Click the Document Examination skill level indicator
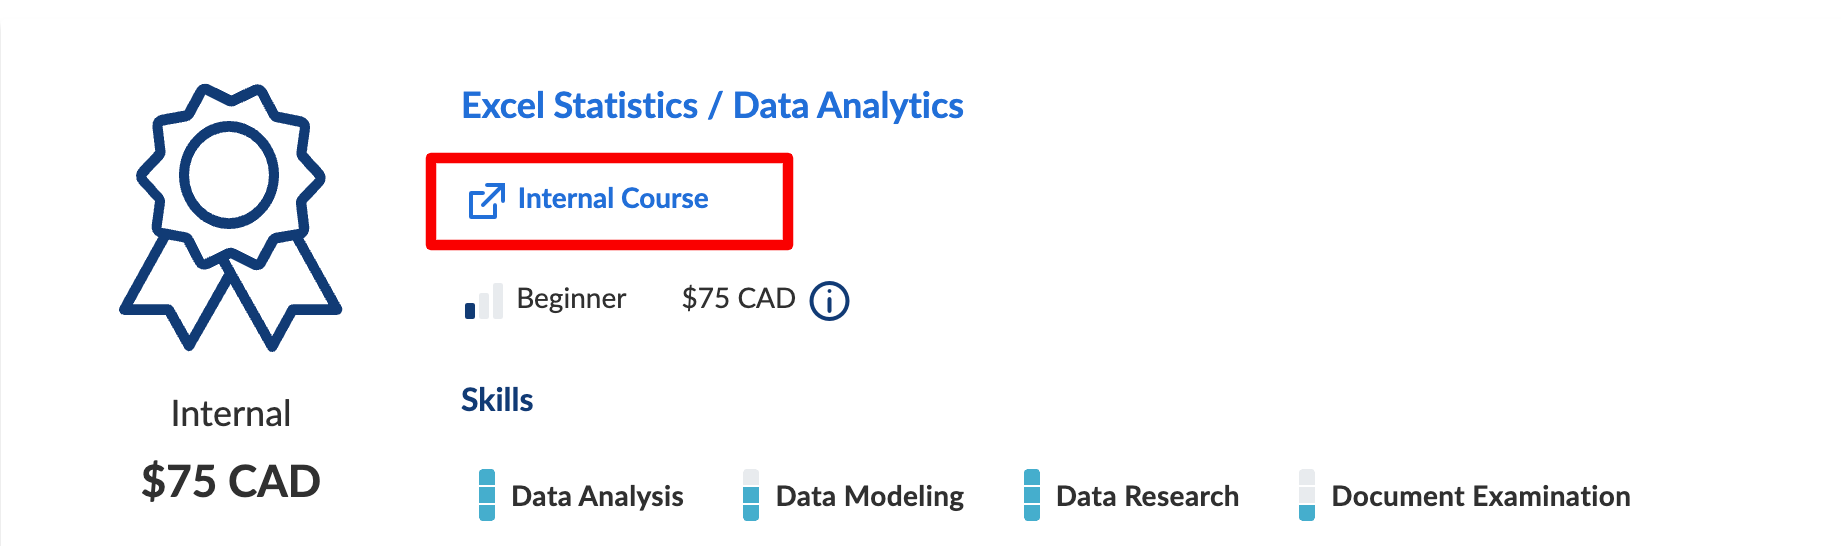 [x=1307, y=495]
